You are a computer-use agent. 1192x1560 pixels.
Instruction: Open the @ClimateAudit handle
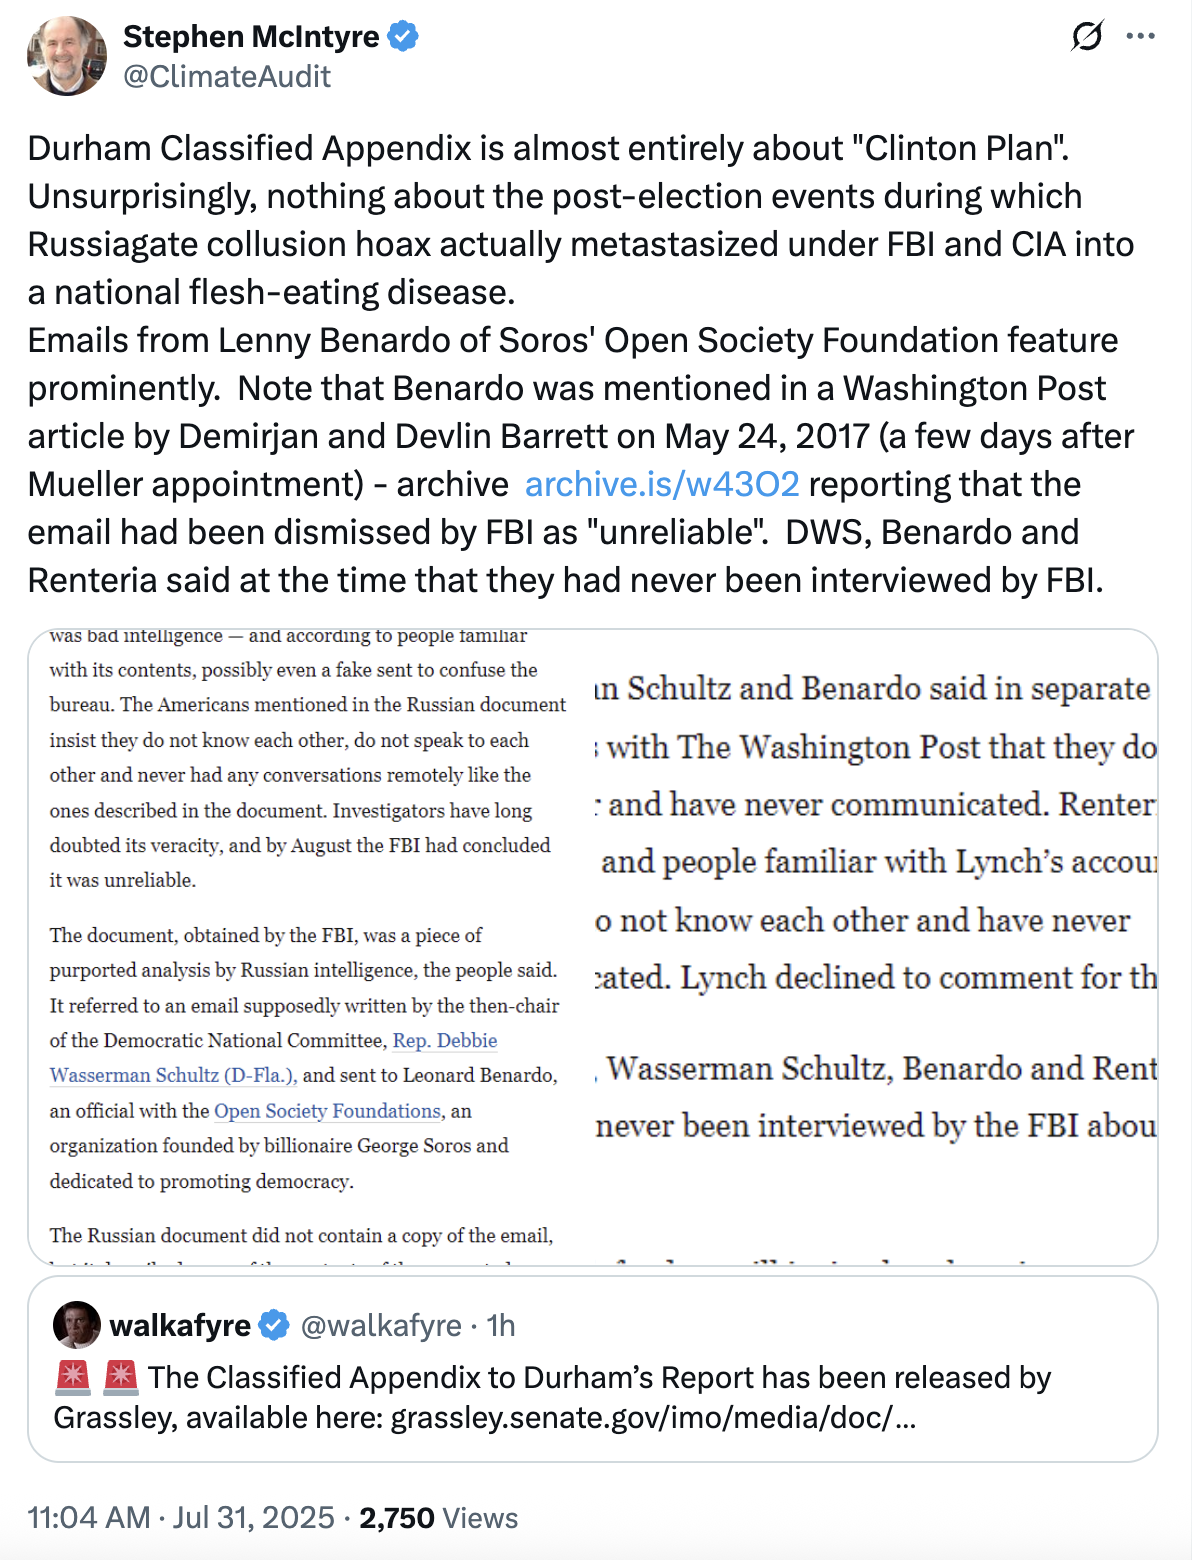click(227, 77)
